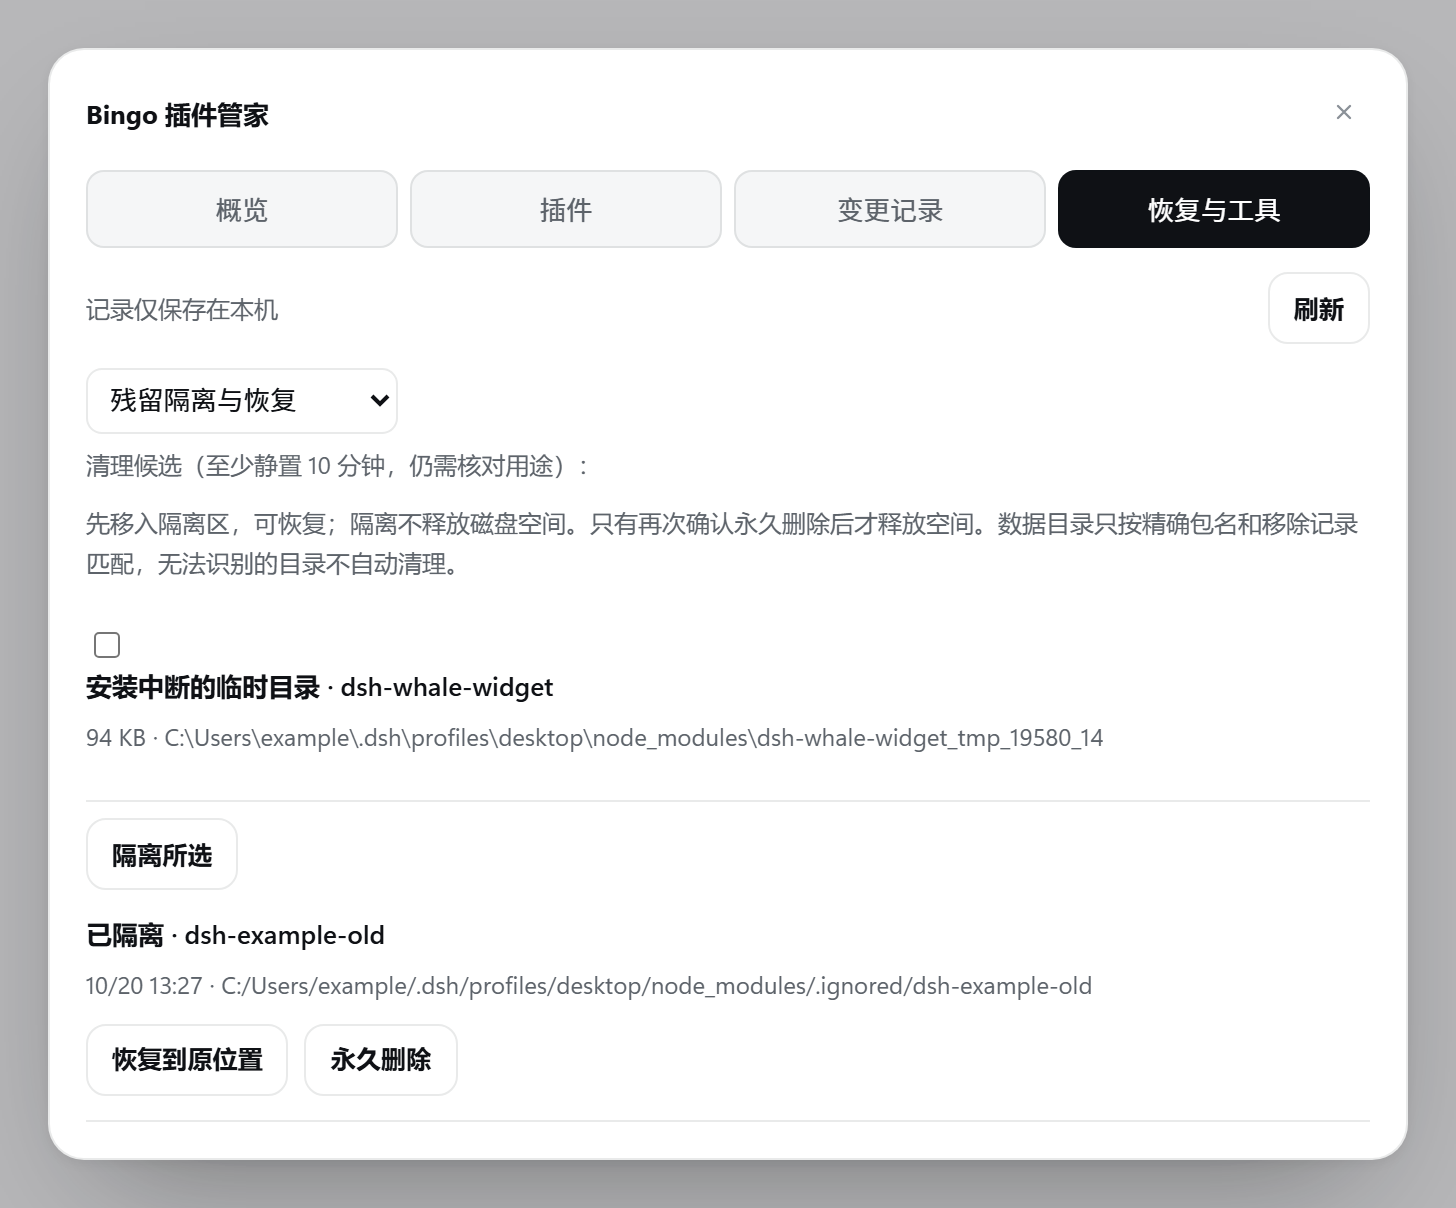Screen dimensions: 1456x1208
Task: Click 恢复到原位置 for dsh-example-old
Action: coord(187,1060)
